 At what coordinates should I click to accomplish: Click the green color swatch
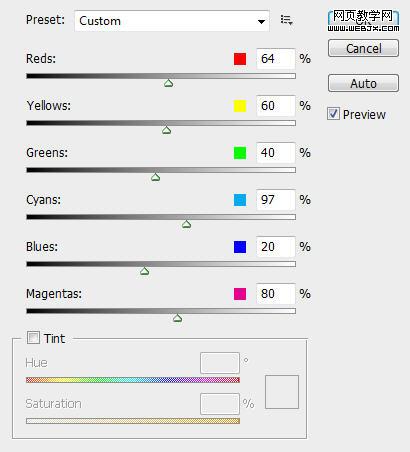240,153
